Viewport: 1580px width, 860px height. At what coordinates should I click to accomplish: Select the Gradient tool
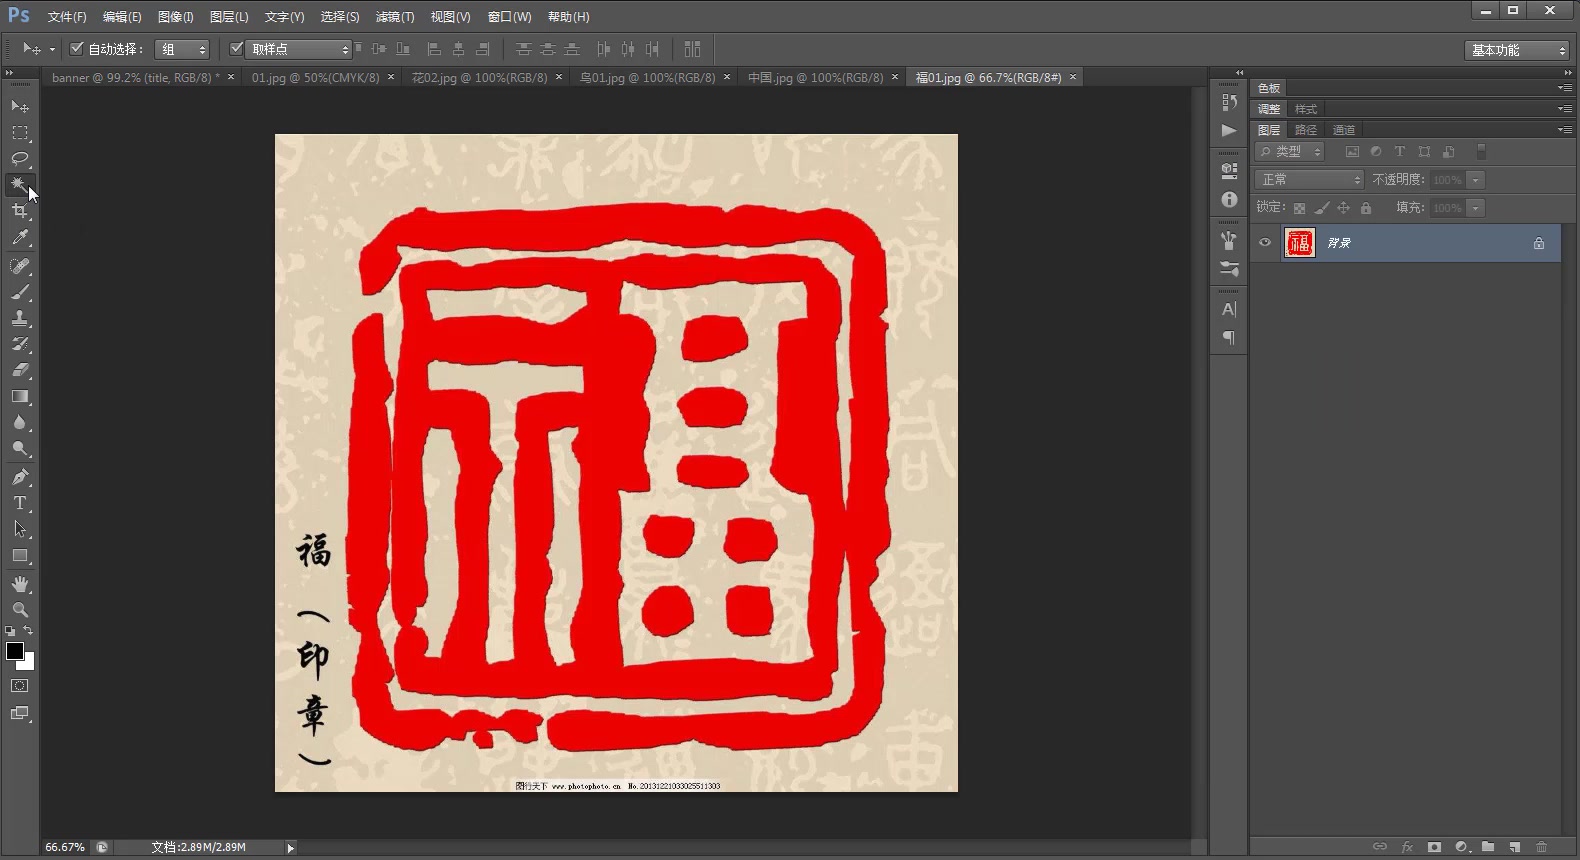(x=19, y=397)
